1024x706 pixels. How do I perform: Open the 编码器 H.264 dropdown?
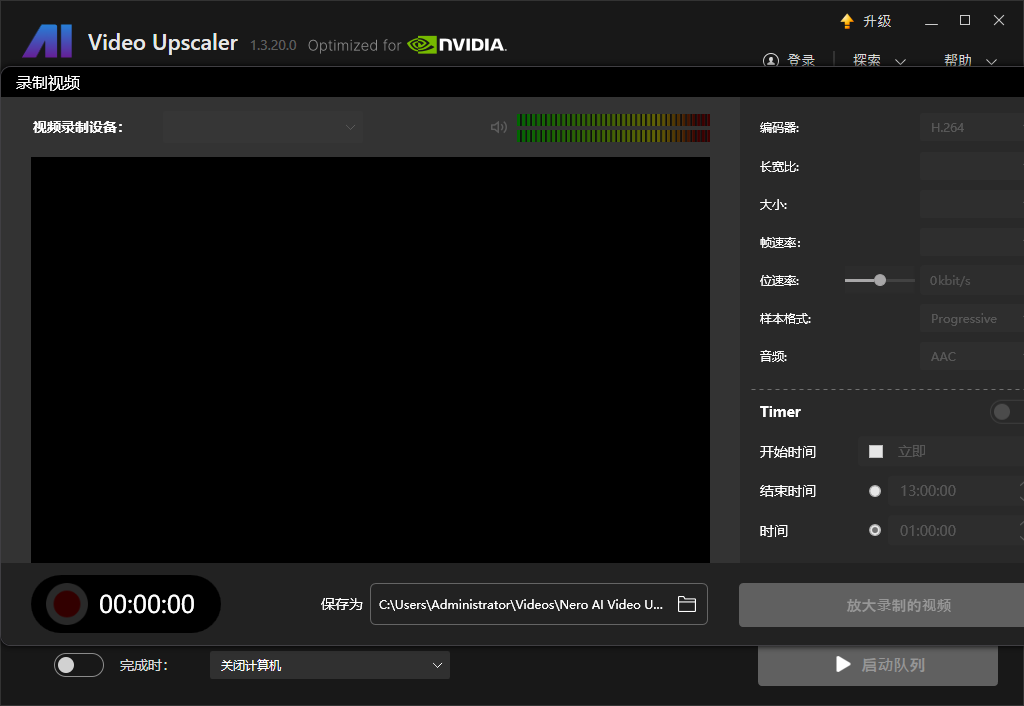click(972, 127)
